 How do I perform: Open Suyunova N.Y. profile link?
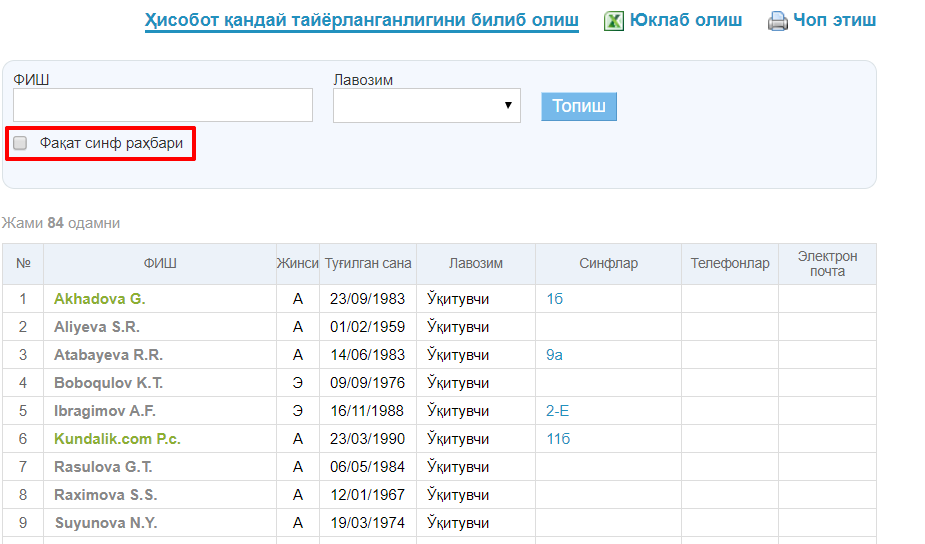tap(106, 523)
